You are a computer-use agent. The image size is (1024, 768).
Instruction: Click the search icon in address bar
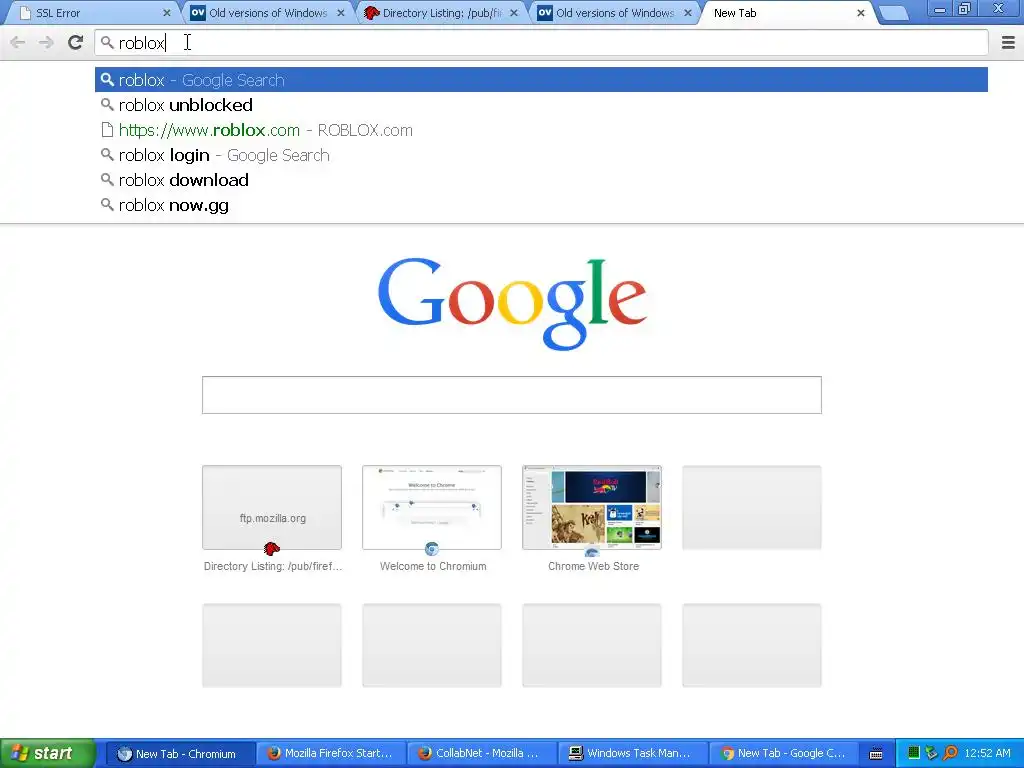click(107, 42)
